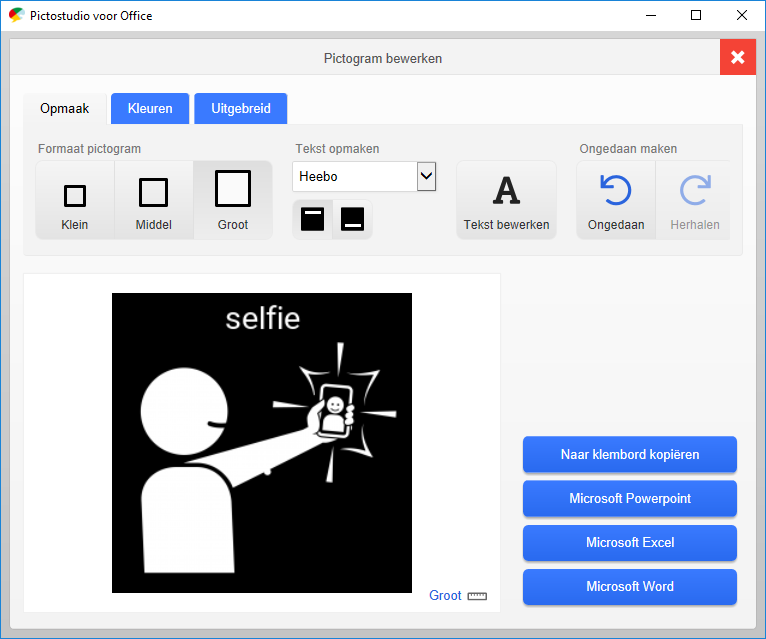Open the Tekst bewerken editor
The height and width of the screenshot is (639, 766).
507,200
